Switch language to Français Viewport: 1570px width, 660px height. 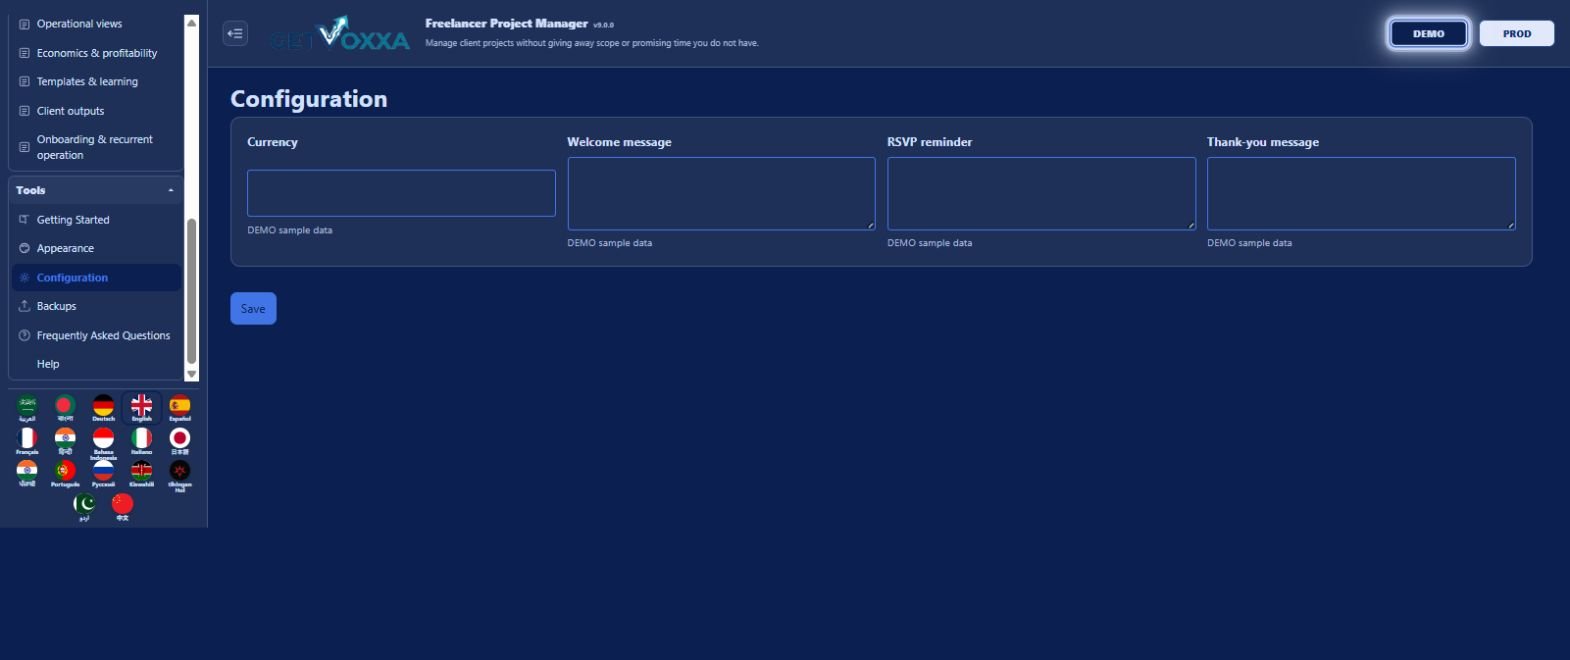27,441
